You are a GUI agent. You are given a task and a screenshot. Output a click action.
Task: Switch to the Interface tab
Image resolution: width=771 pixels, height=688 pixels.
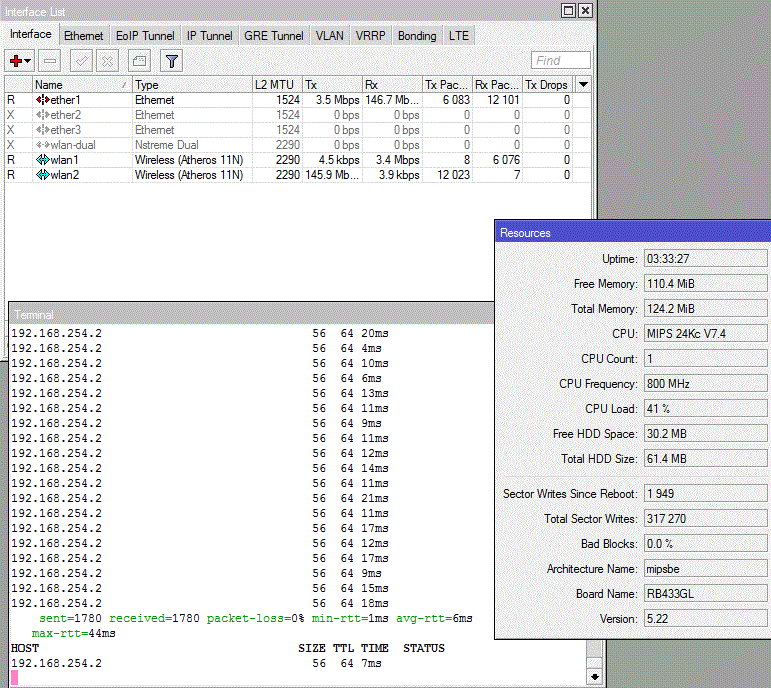(30, 34)
